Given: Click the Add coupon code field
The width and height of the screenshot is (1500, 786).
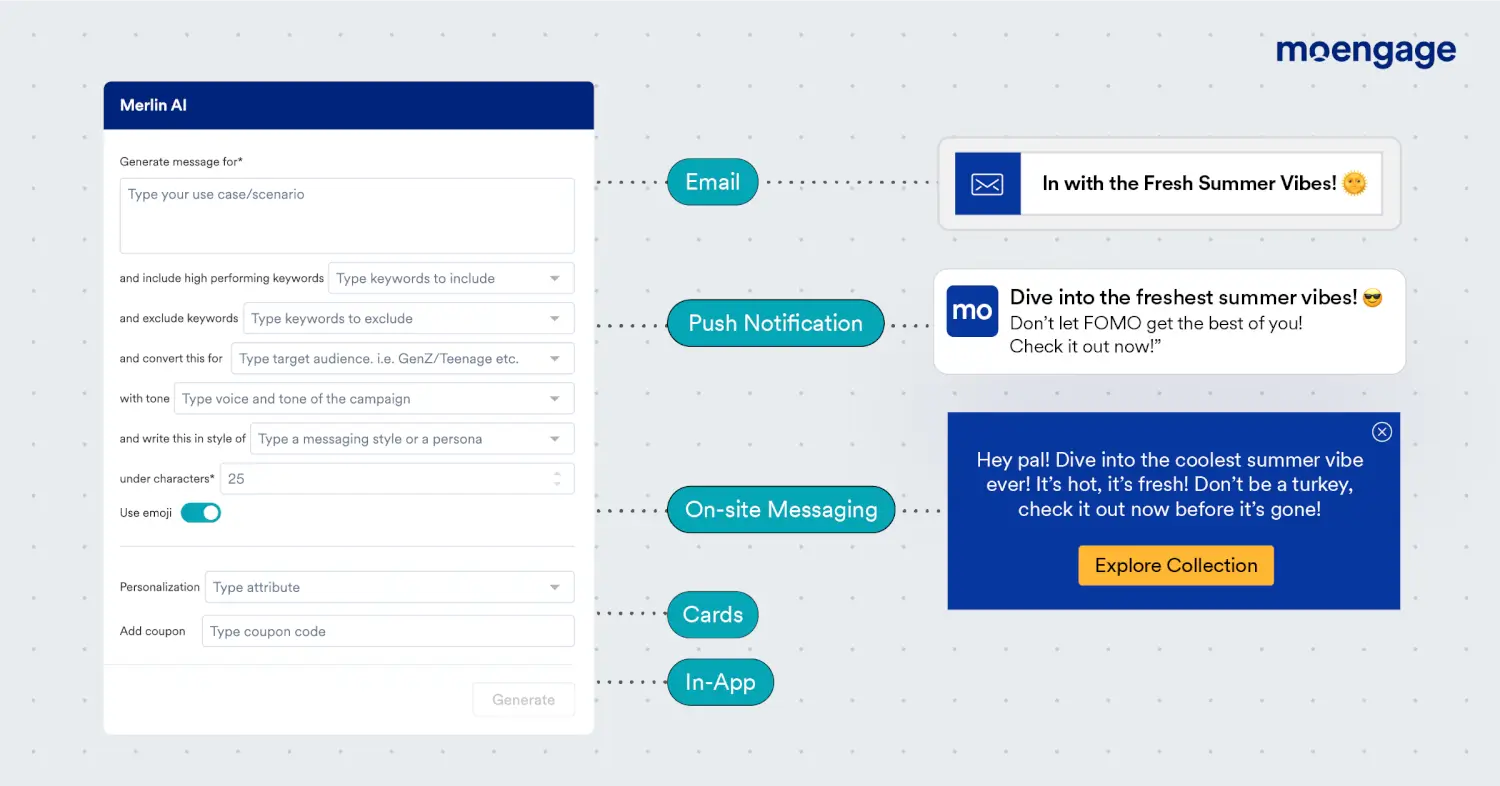Looking at the screenshot, I should [388, 631].
